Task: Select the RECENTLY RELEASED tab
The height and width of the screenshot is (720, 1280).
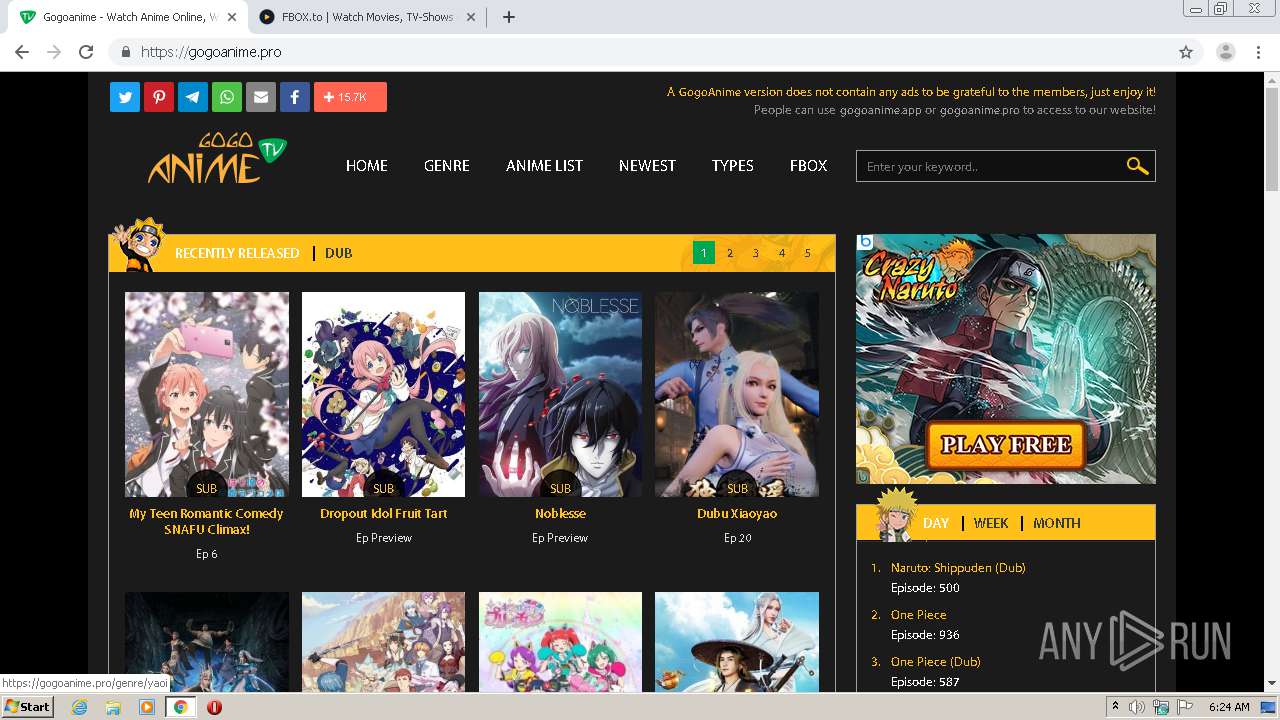Action: (x=237, y=253)
